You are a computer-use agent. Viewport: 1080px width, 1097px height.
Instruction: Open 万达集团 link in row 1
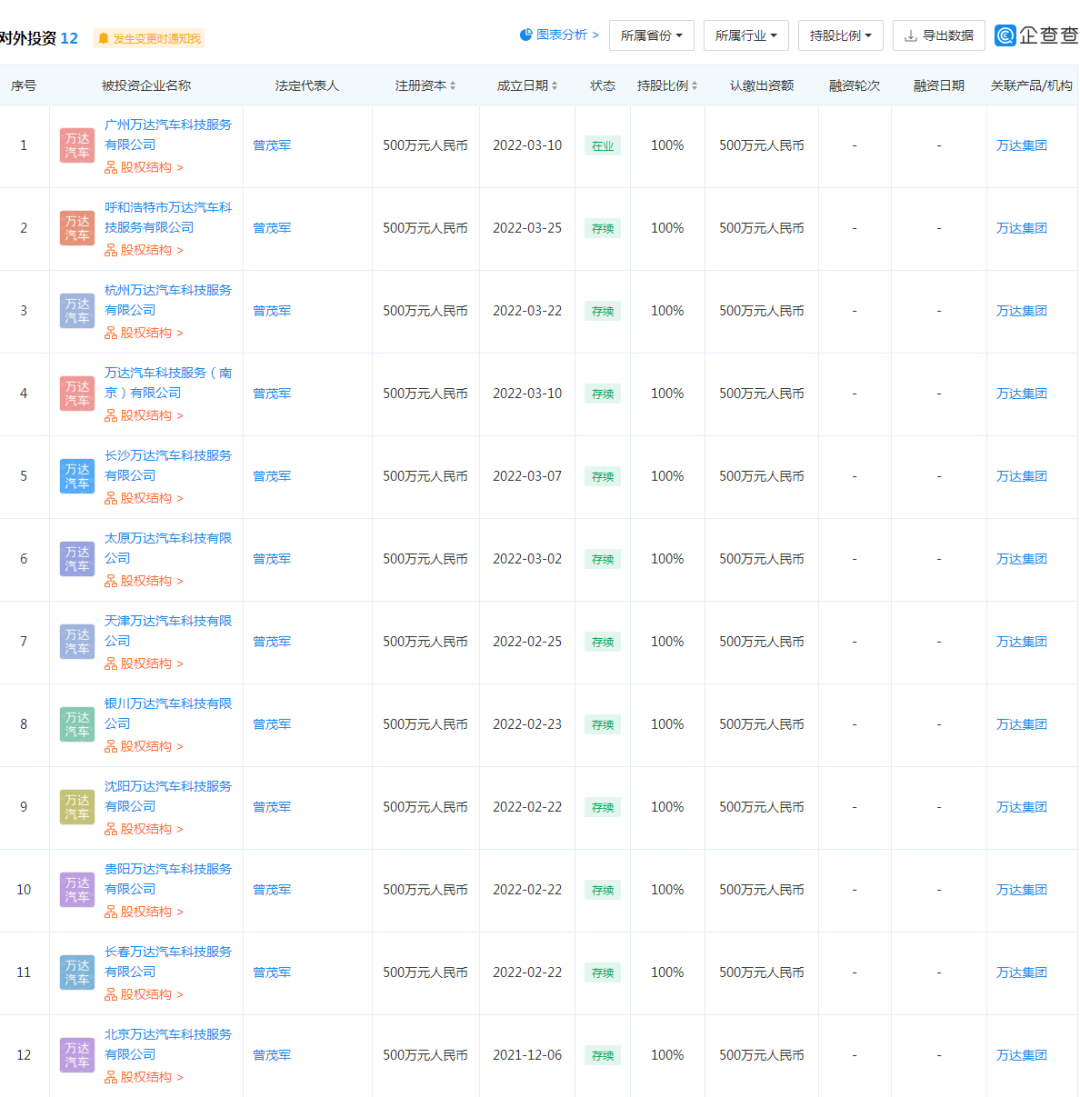click(x=1021, y=146)
